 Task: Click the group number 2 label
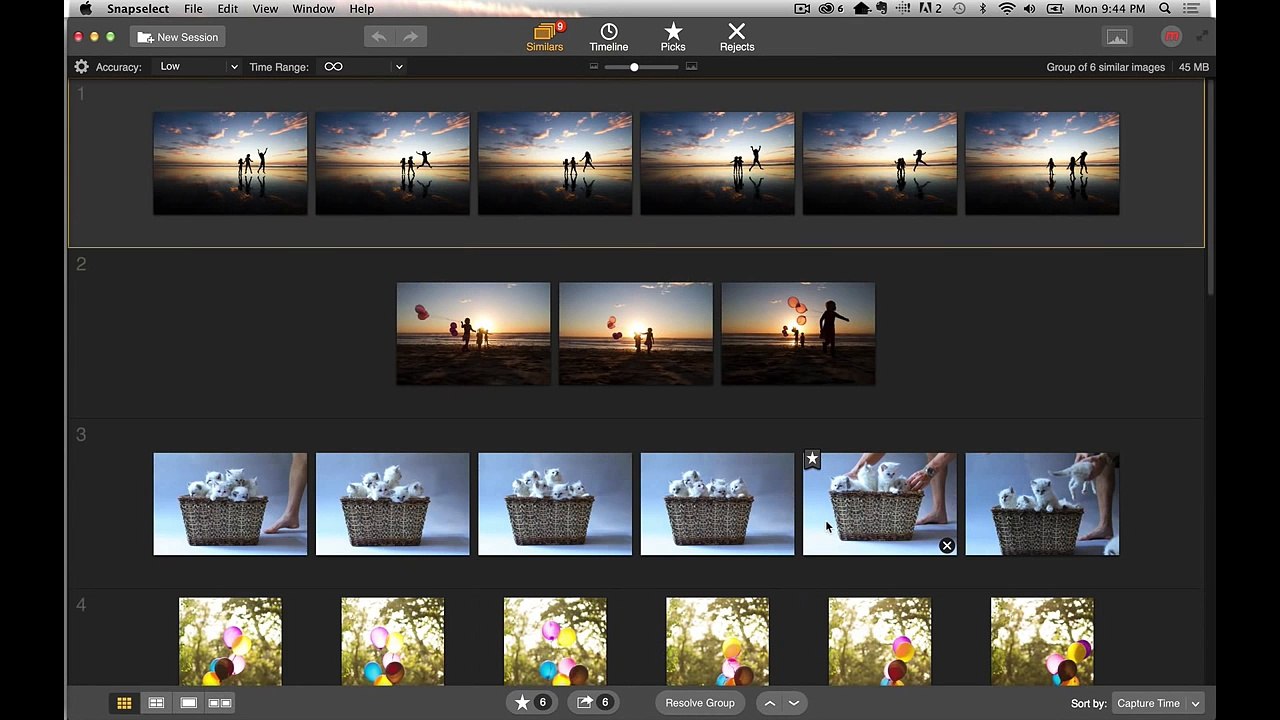81,264
